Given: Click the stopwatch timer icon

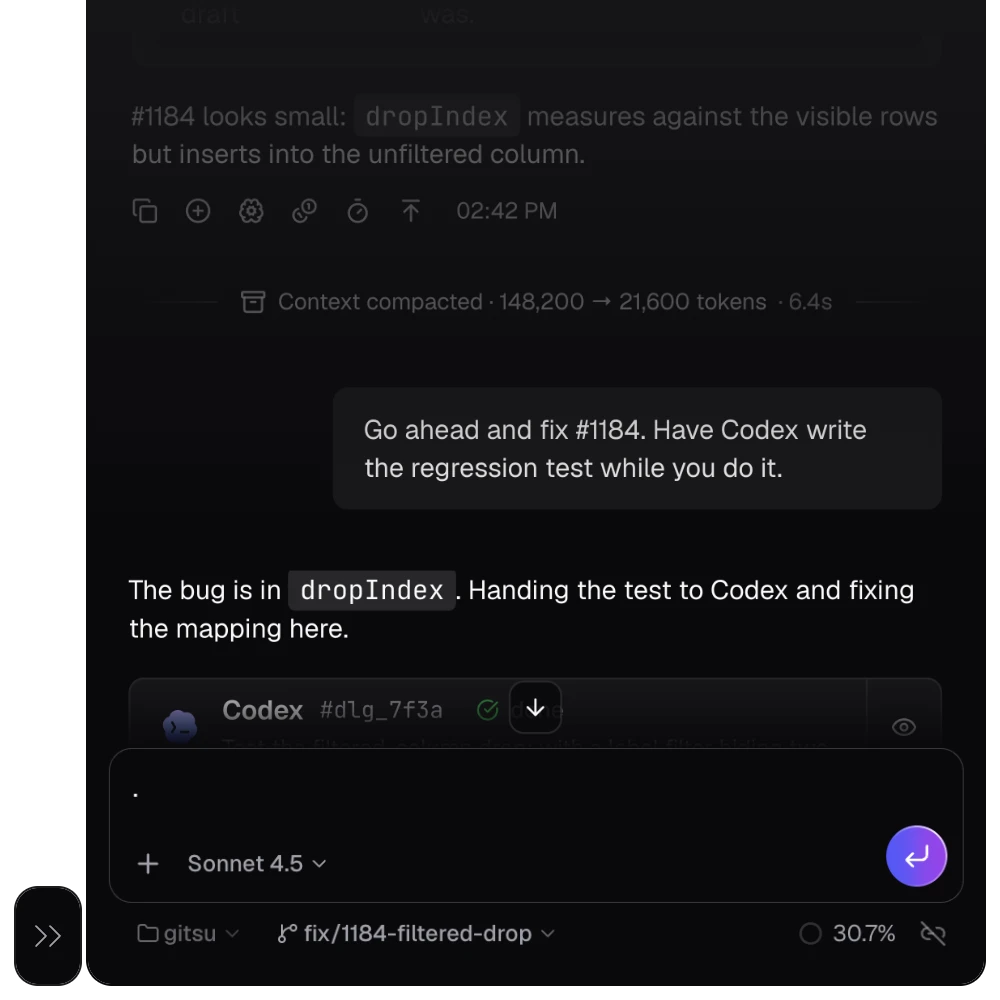Looking at the screenshot, I should click(357, 211).
